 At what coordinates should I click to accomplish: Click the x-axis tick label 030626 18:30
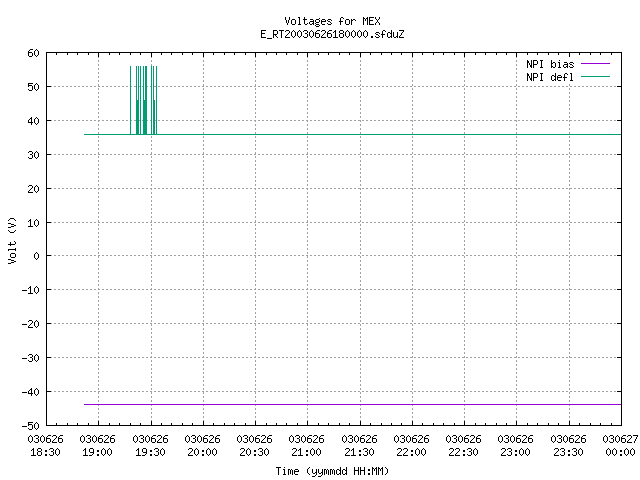(x=46, y=446)
